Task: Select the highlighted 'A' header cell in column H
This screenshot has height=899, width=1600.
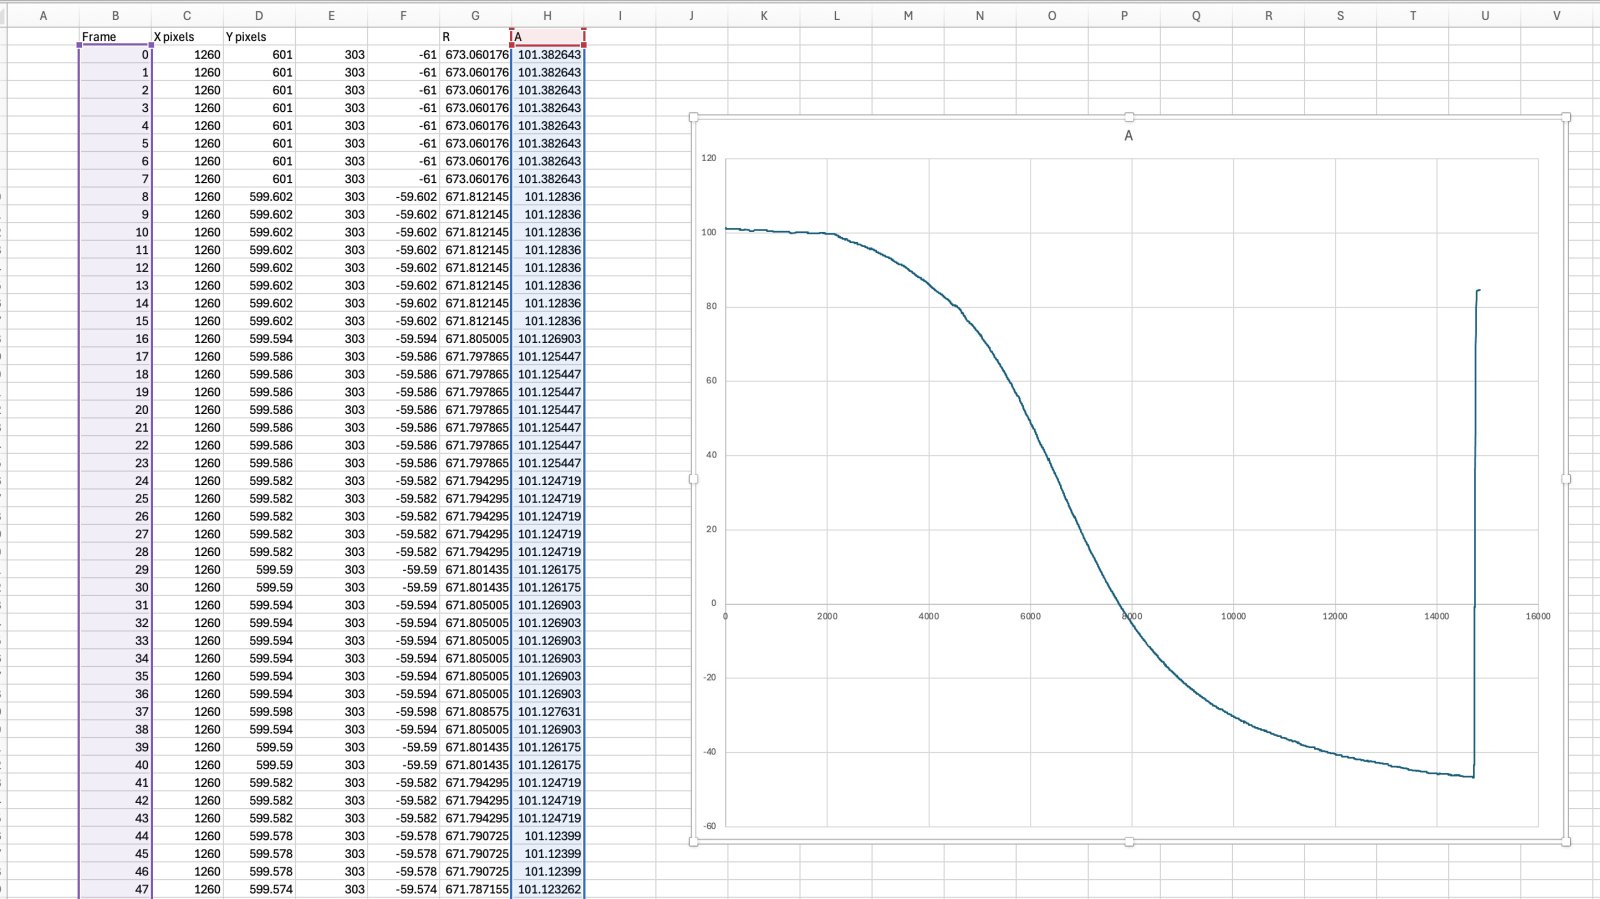Action: [x=547, y=37]
